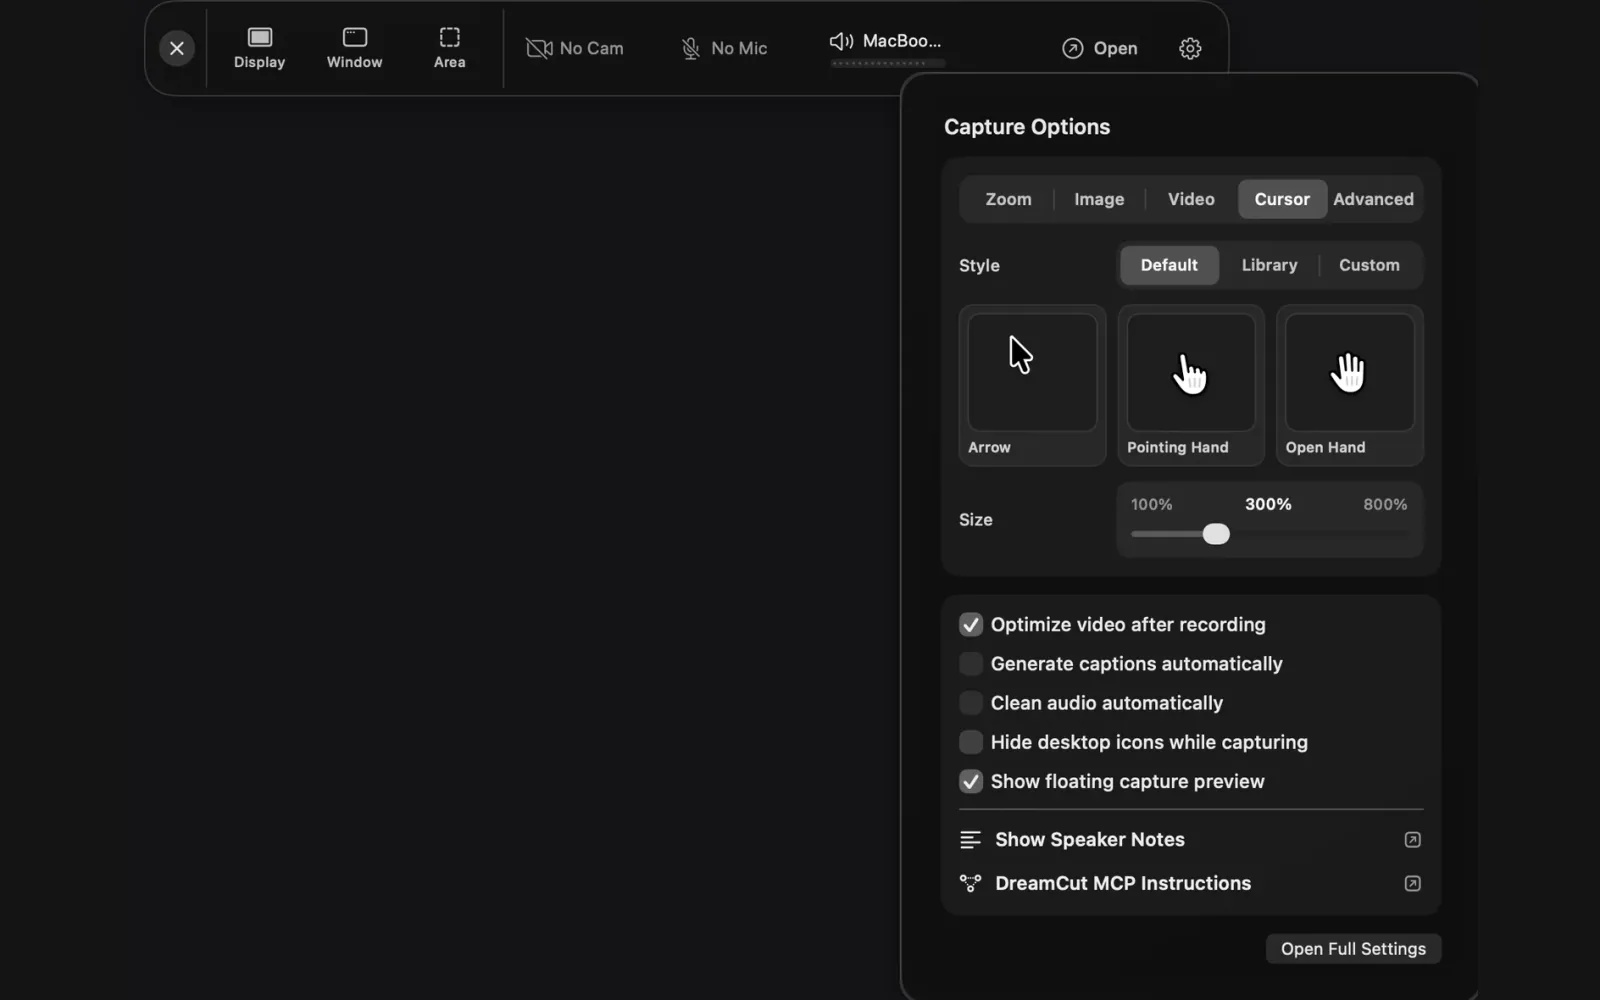Click the 800% size label
Viewport: 1600px width, 1000px height.
[x=1385, y=504]
